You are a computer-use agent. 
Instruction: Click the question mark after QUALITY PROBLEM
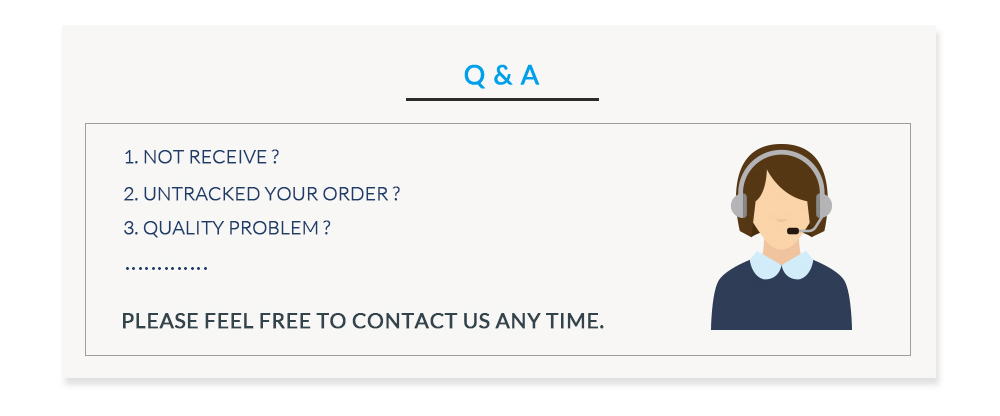326,228
